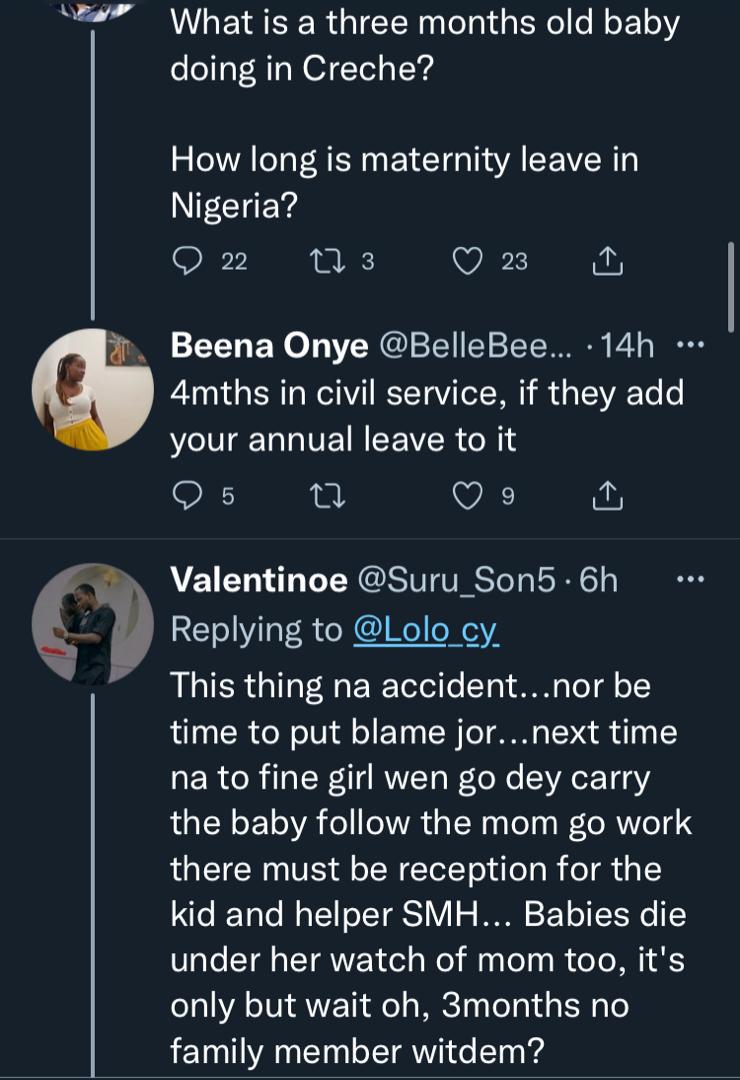Open Valentinoe's profile picture
The height and width of the screenshot is (1080, 740).
[92, 624]
